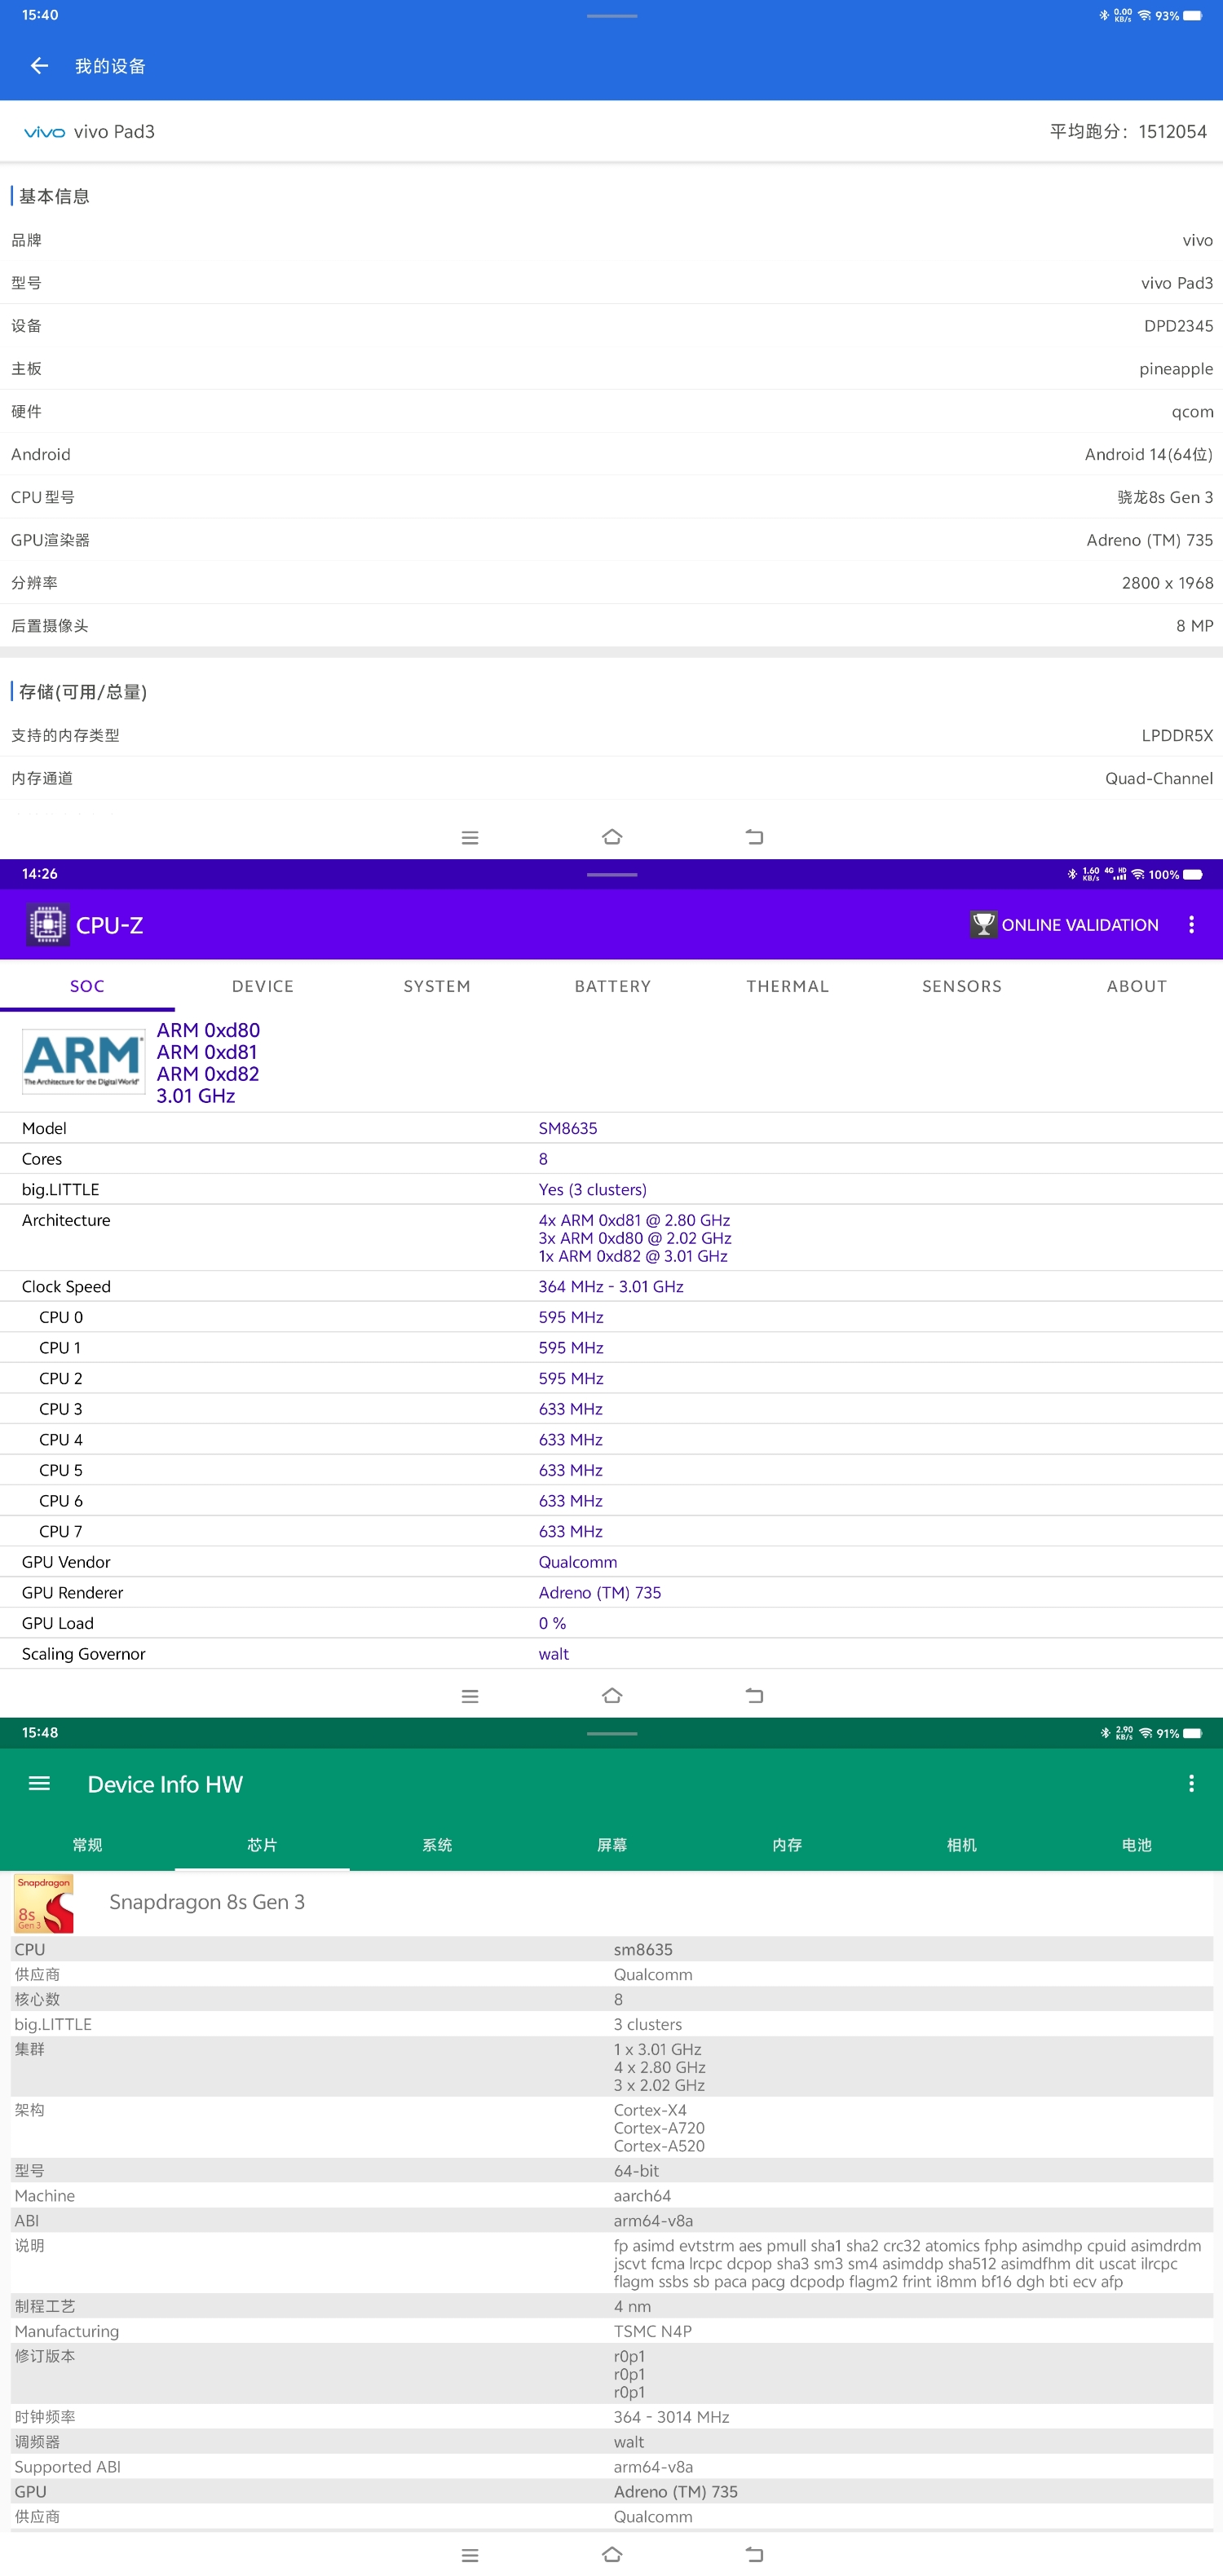The height and width of the screenshot is (2576, 1223).
Task: Tap the Machine aarch64 row
Action: [611, 2196]
